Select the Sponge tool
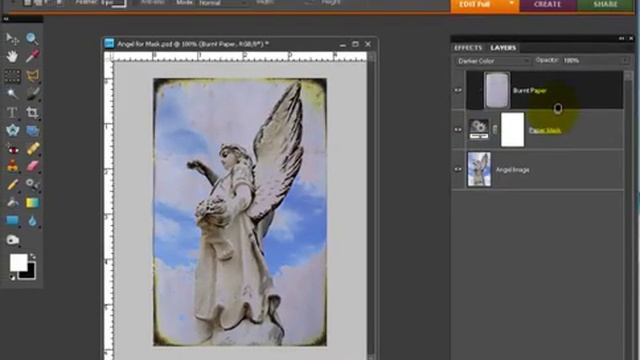This screenshot has height=360, width=640. click(12, 240)
